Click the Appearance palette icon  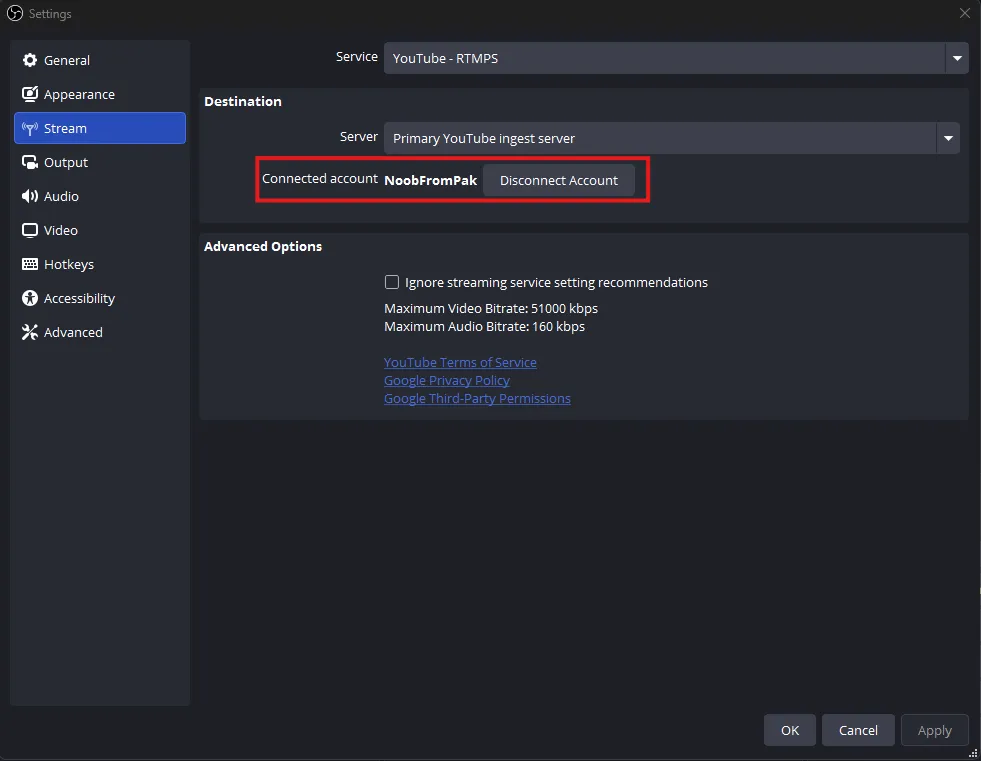[x=30, y=94]
